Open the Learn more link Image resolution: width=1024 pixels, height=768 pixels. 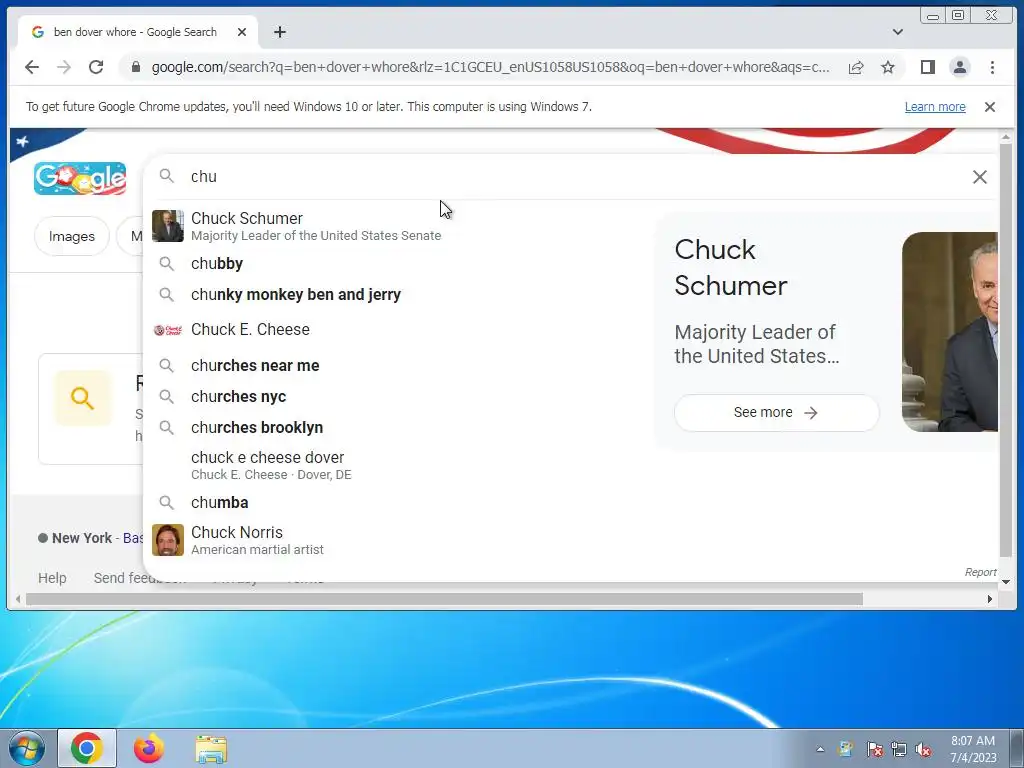(935, 107)
